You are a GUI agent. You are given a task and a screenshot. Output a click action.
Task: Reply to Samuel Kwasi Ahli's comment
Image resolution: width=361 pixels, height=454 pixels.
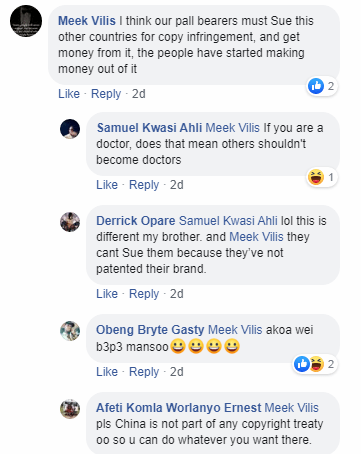pos(144,185)
